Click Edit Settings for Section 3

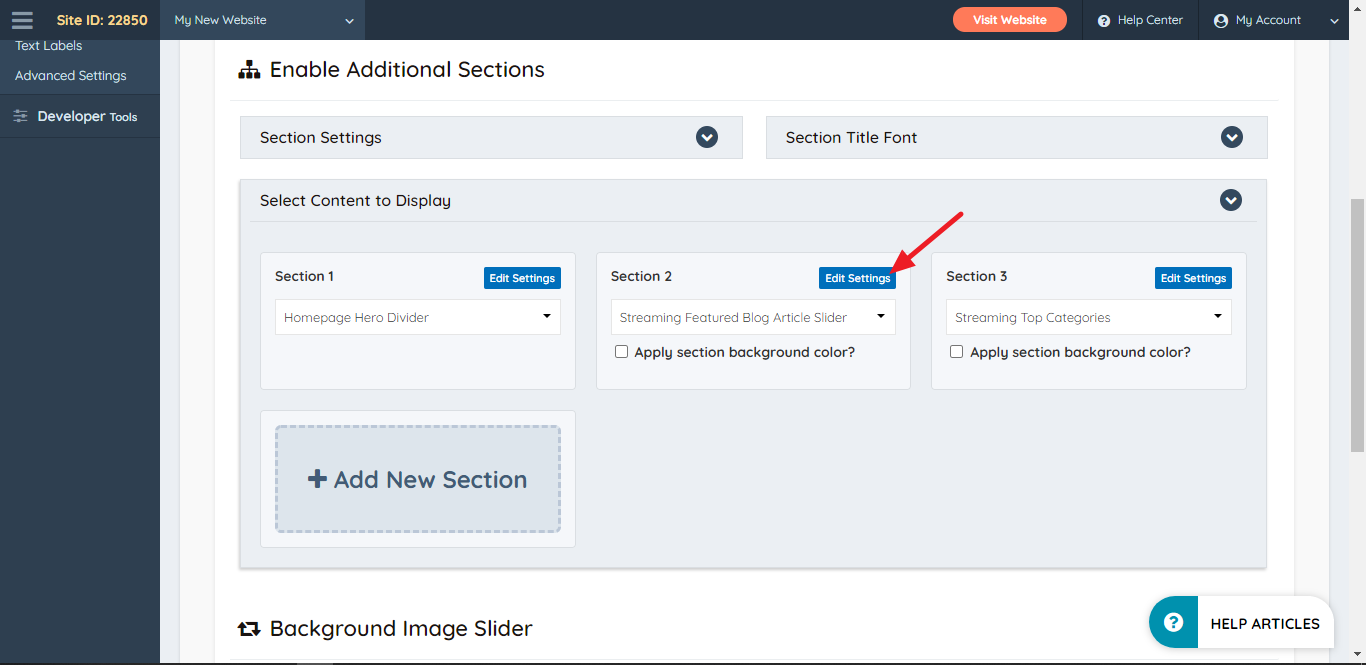(1193, 278)
